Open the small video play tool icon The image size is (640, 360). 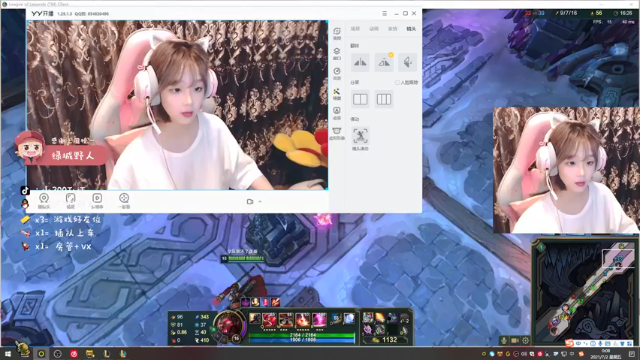[97, 200]
